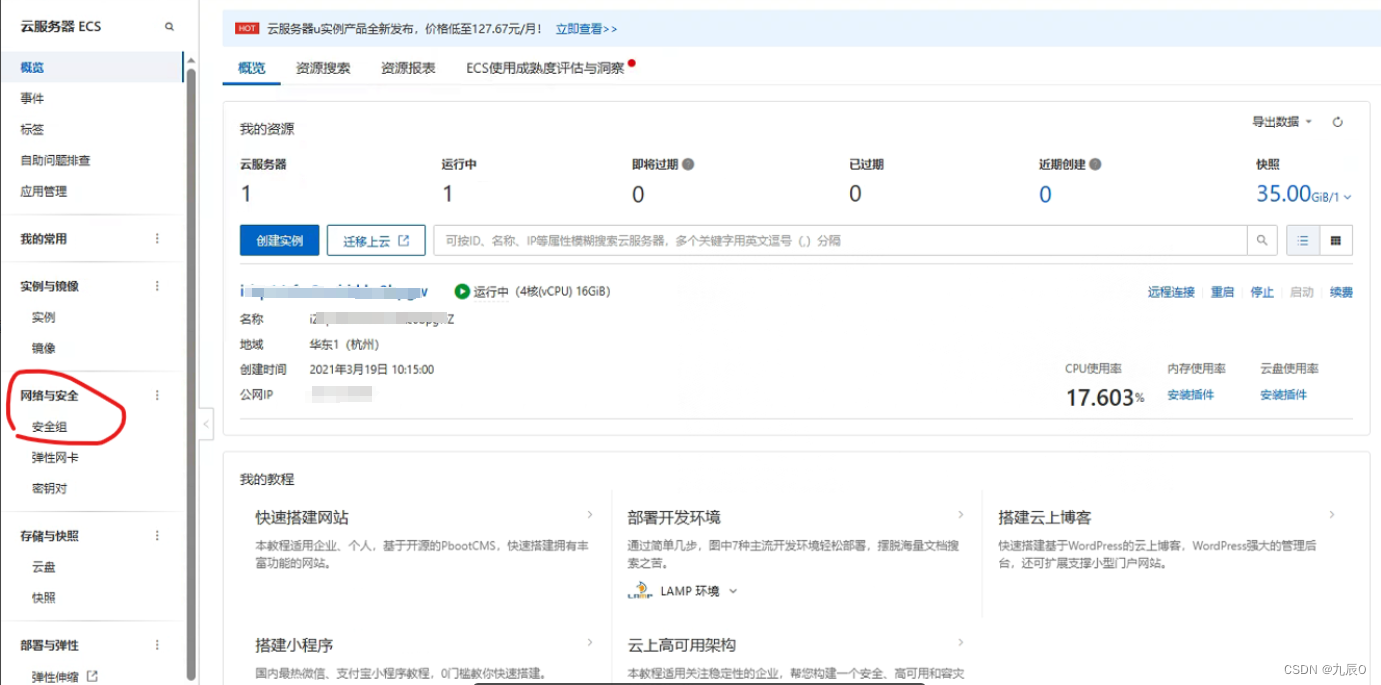The width and height of the screenshot is (1381, 685).
Task: Click the 近期创建 help icon
Action: pos(1095,164)
